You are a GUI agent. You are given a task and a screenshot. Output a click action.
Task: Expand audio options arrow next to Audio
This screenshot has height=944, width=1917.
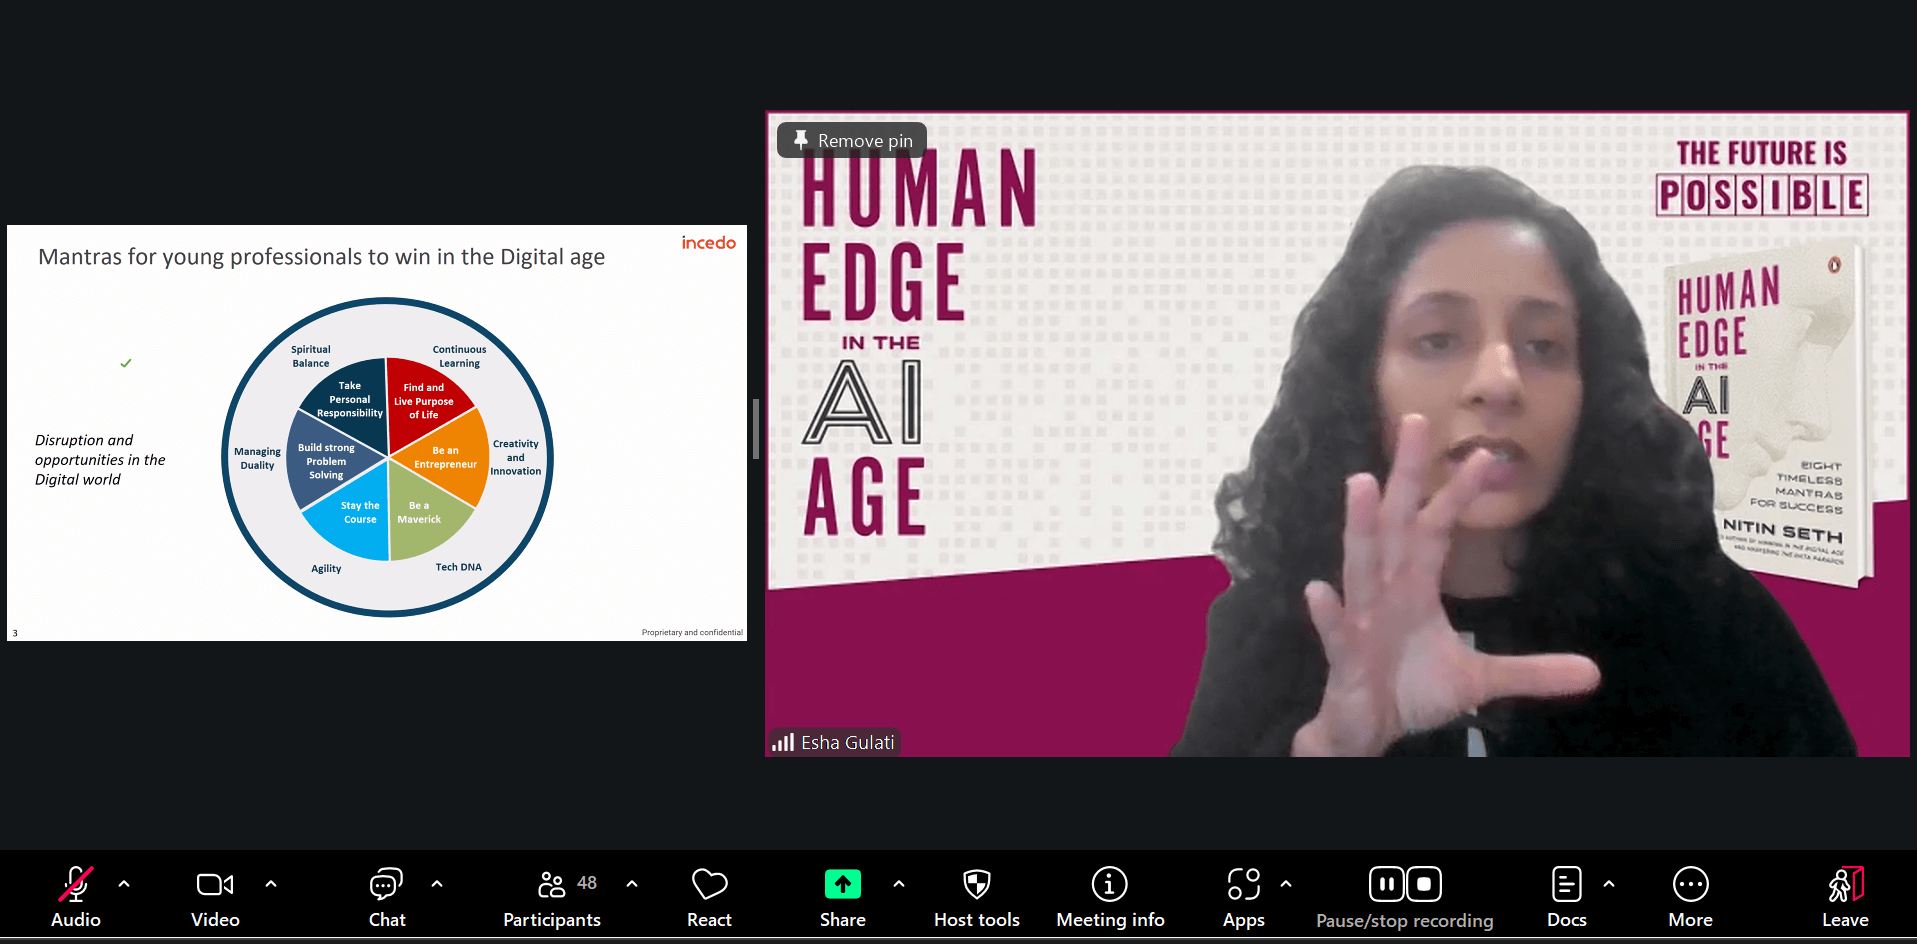(x=124, y=884)
